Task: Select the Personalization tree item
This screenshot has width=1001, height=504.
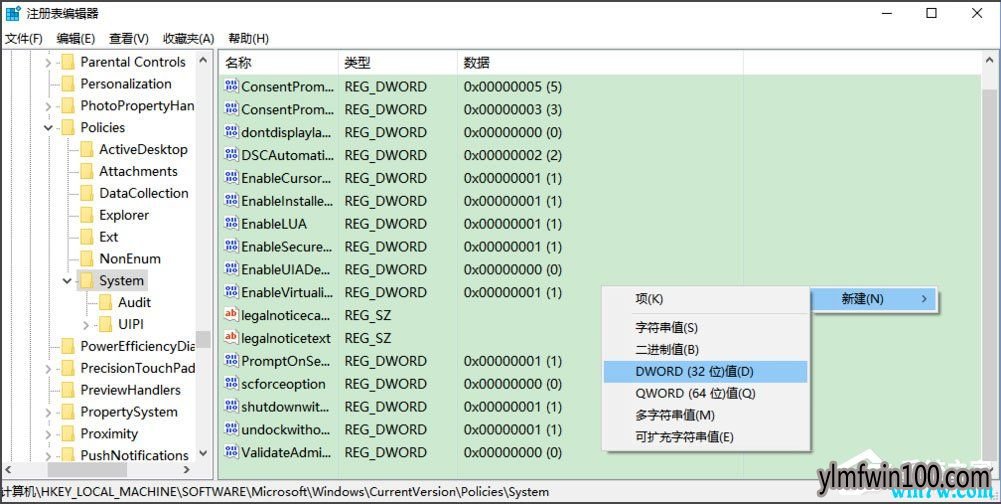Action: coord(126,84)
